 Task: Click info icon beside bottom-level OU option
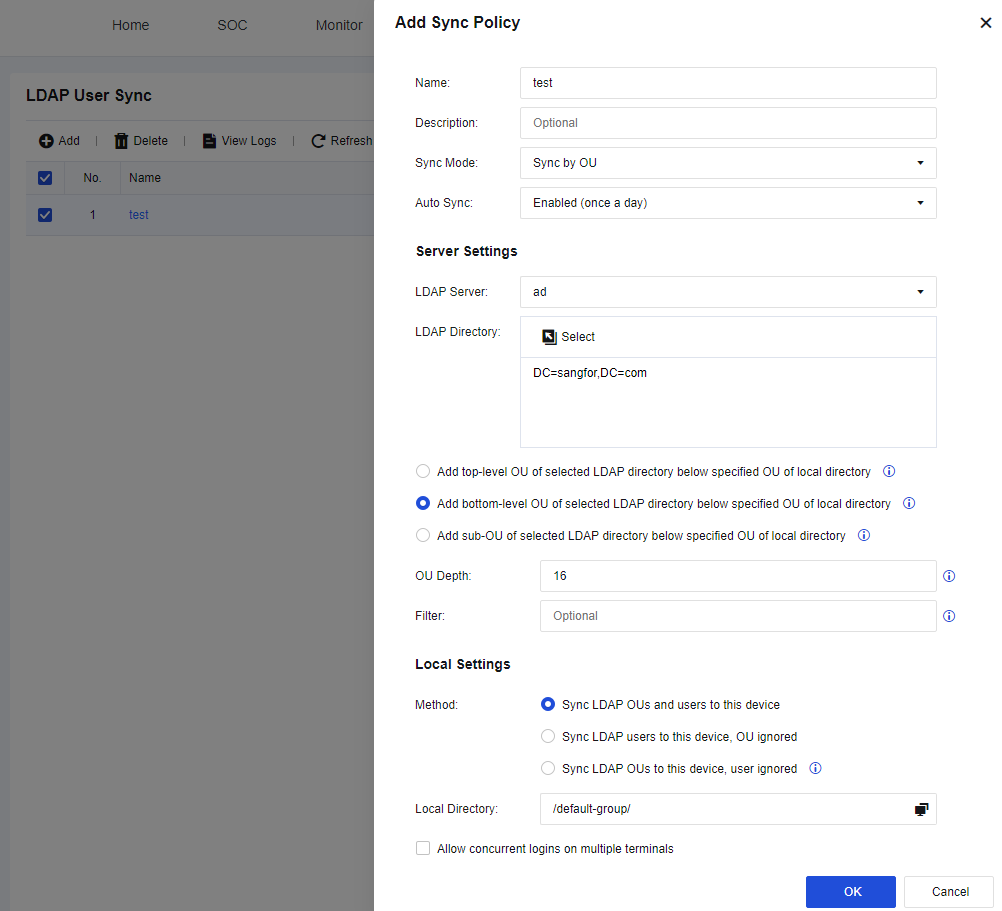pos(908,503)
